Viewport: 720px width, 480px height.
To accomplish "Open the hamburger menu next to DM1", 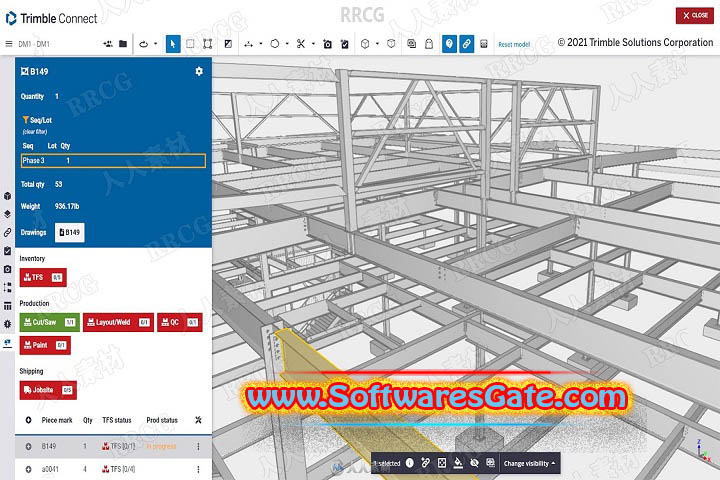I will click(x=9, y=44).
